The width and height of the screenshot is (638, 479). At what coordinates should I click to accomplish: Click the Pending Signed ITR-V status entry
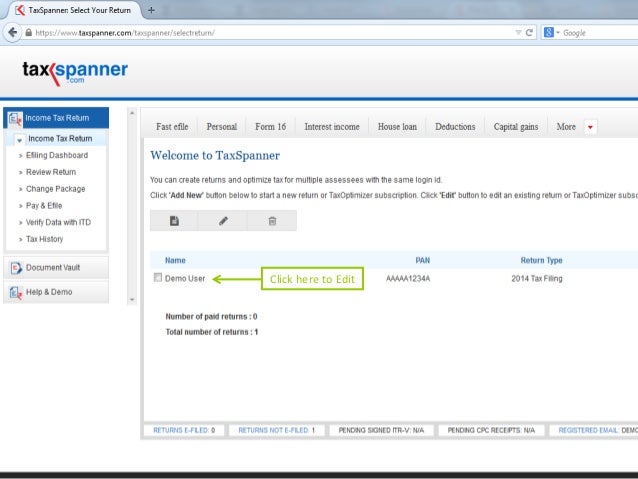coord(381,430)
